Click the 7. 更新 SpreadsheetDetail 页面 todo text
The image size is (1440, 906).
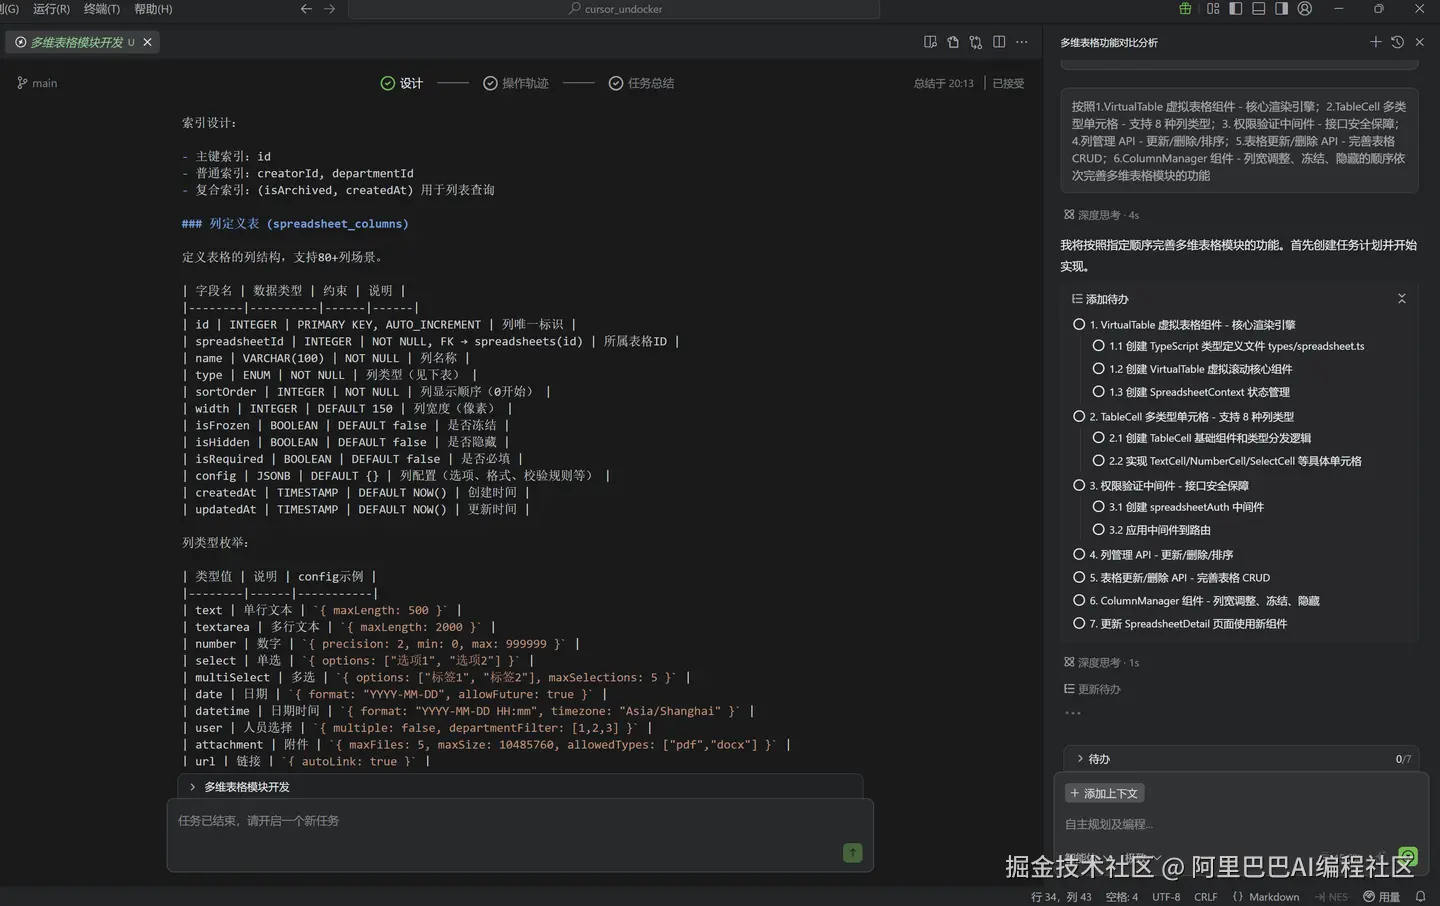pyautogui.click(x=1188, y=623)
